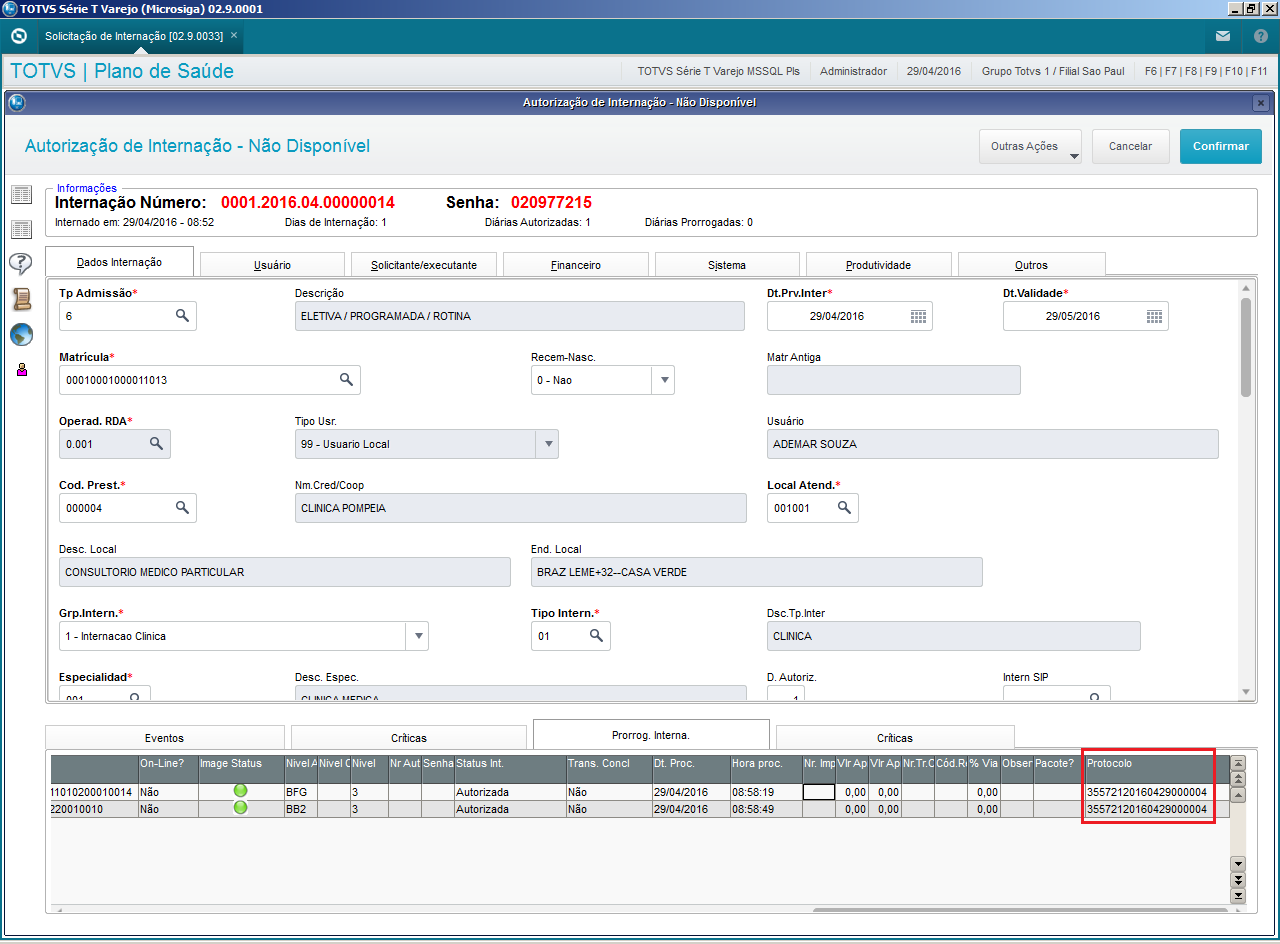The width and height of the screenshot is (1280, 944).
Task: Click Grupo Totvs 1 / Filial Sao Paul
Action: click(1053, 71)
